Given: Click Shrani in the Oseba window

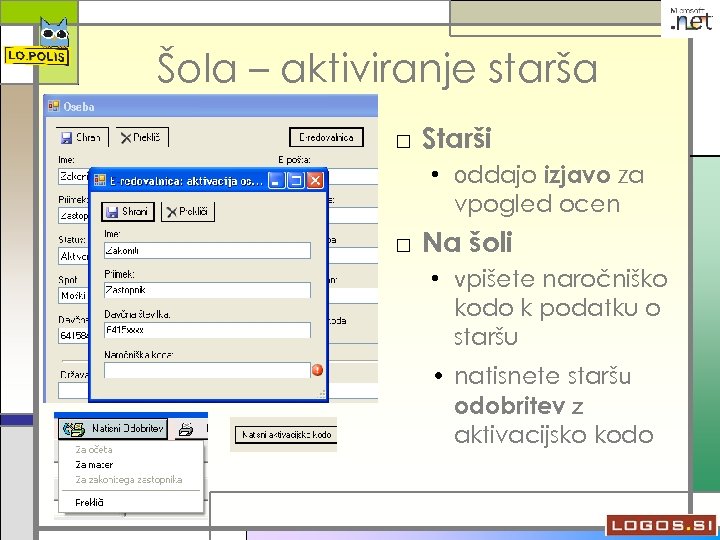Looking at the screenshot, I should pyautogui.click(x=82, y=137).
